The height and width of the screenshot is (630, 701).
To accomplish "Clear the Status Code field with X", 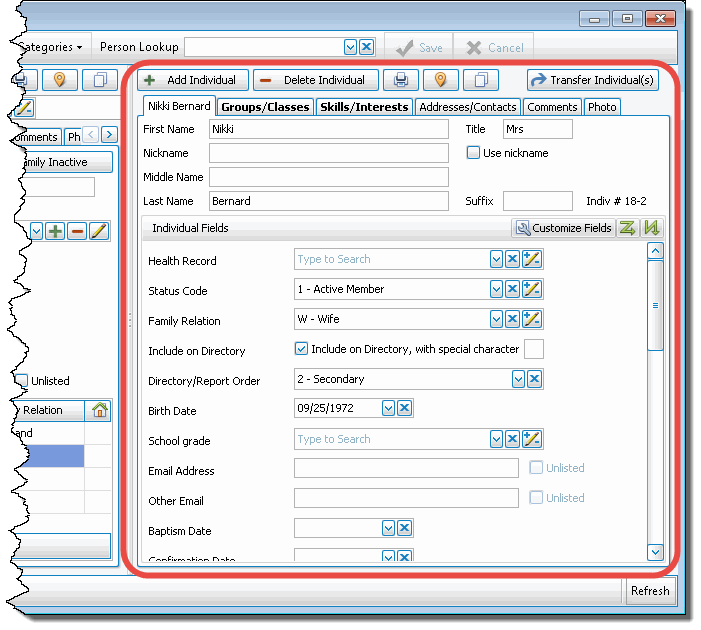I will (x=513, y=289).
